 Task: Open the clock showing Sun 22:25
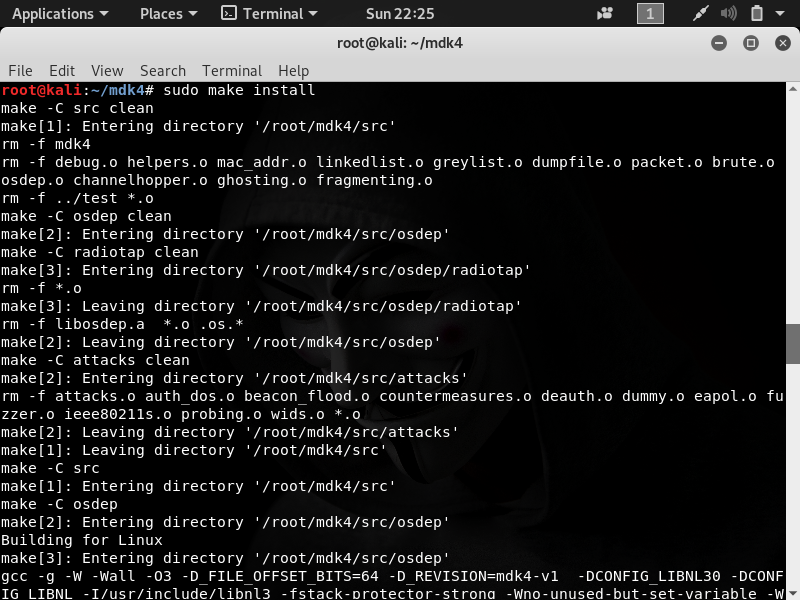point(399,14)
